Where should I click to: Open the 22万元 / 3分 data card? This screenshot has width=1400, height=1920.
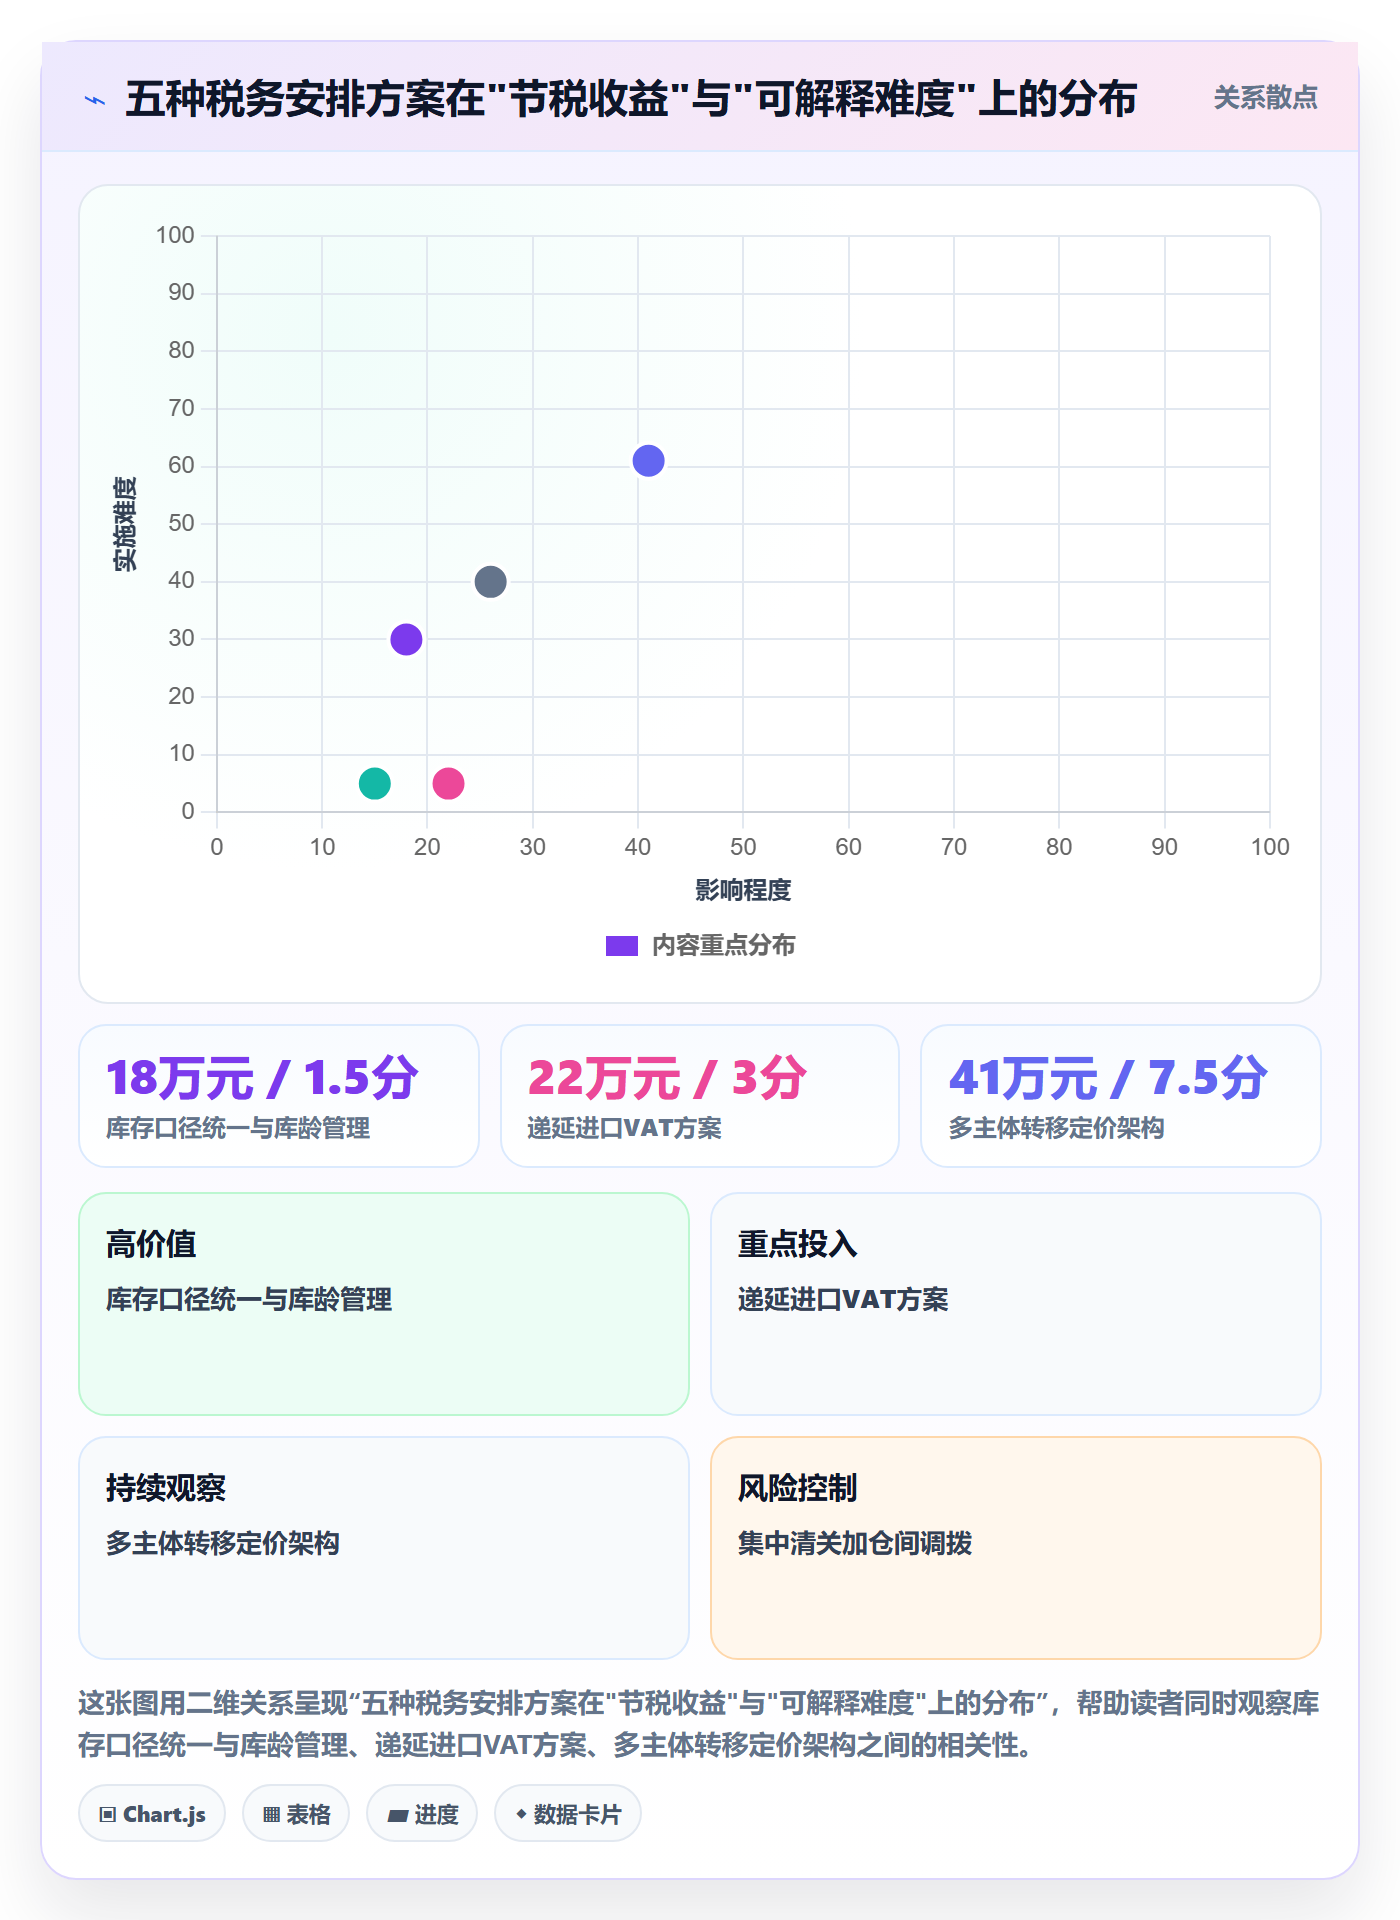pos(700,1096)
